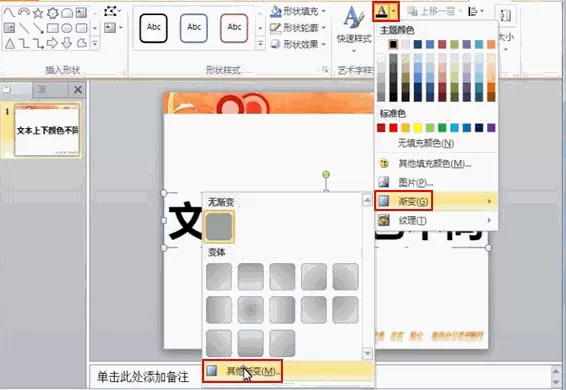Choose yellow from 标准色 standard colors
The width and height of the screenshot is (566, 390).
point(418,128)
